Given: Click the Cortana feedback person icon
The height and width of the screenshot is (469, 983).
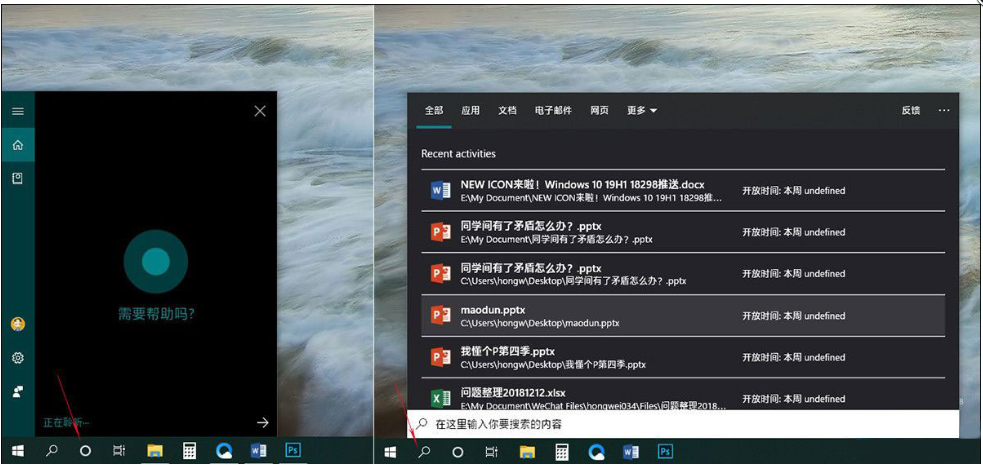Looking at the screenshot, I should tap(18, 392).
